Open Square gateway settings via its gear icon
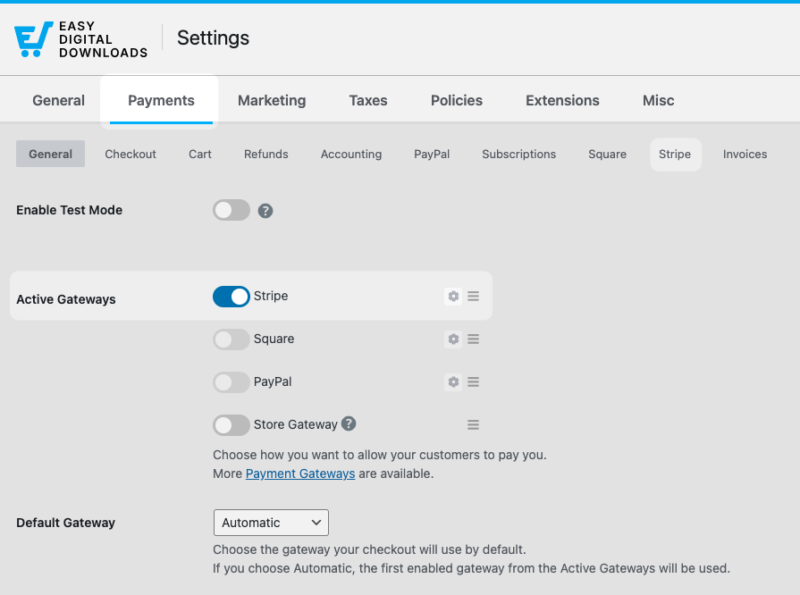The height and width of the screenshot is (595, 800). click(453, 339)
